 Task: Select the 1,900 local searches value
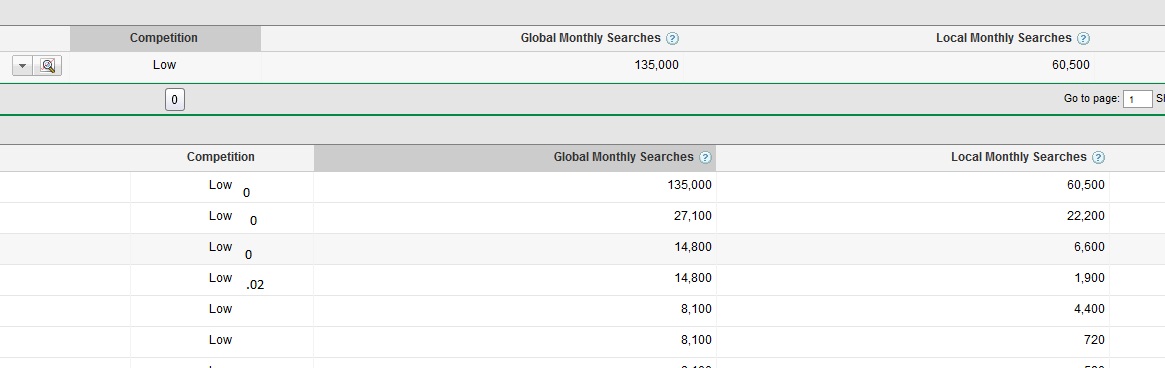pyautogui.click(x=1089, y=278)
